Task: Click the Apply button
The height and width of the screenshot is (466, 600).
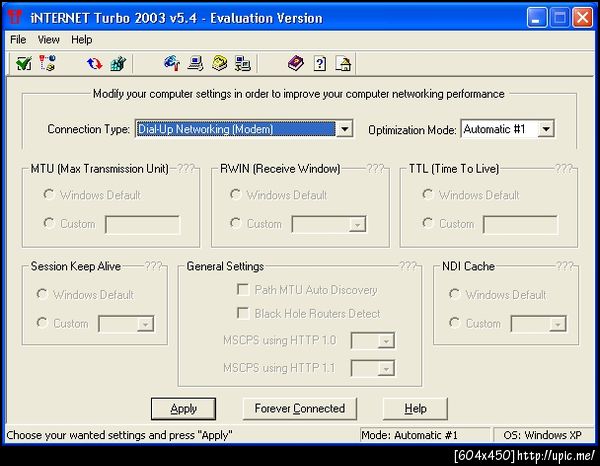Action: click(183, 409)
